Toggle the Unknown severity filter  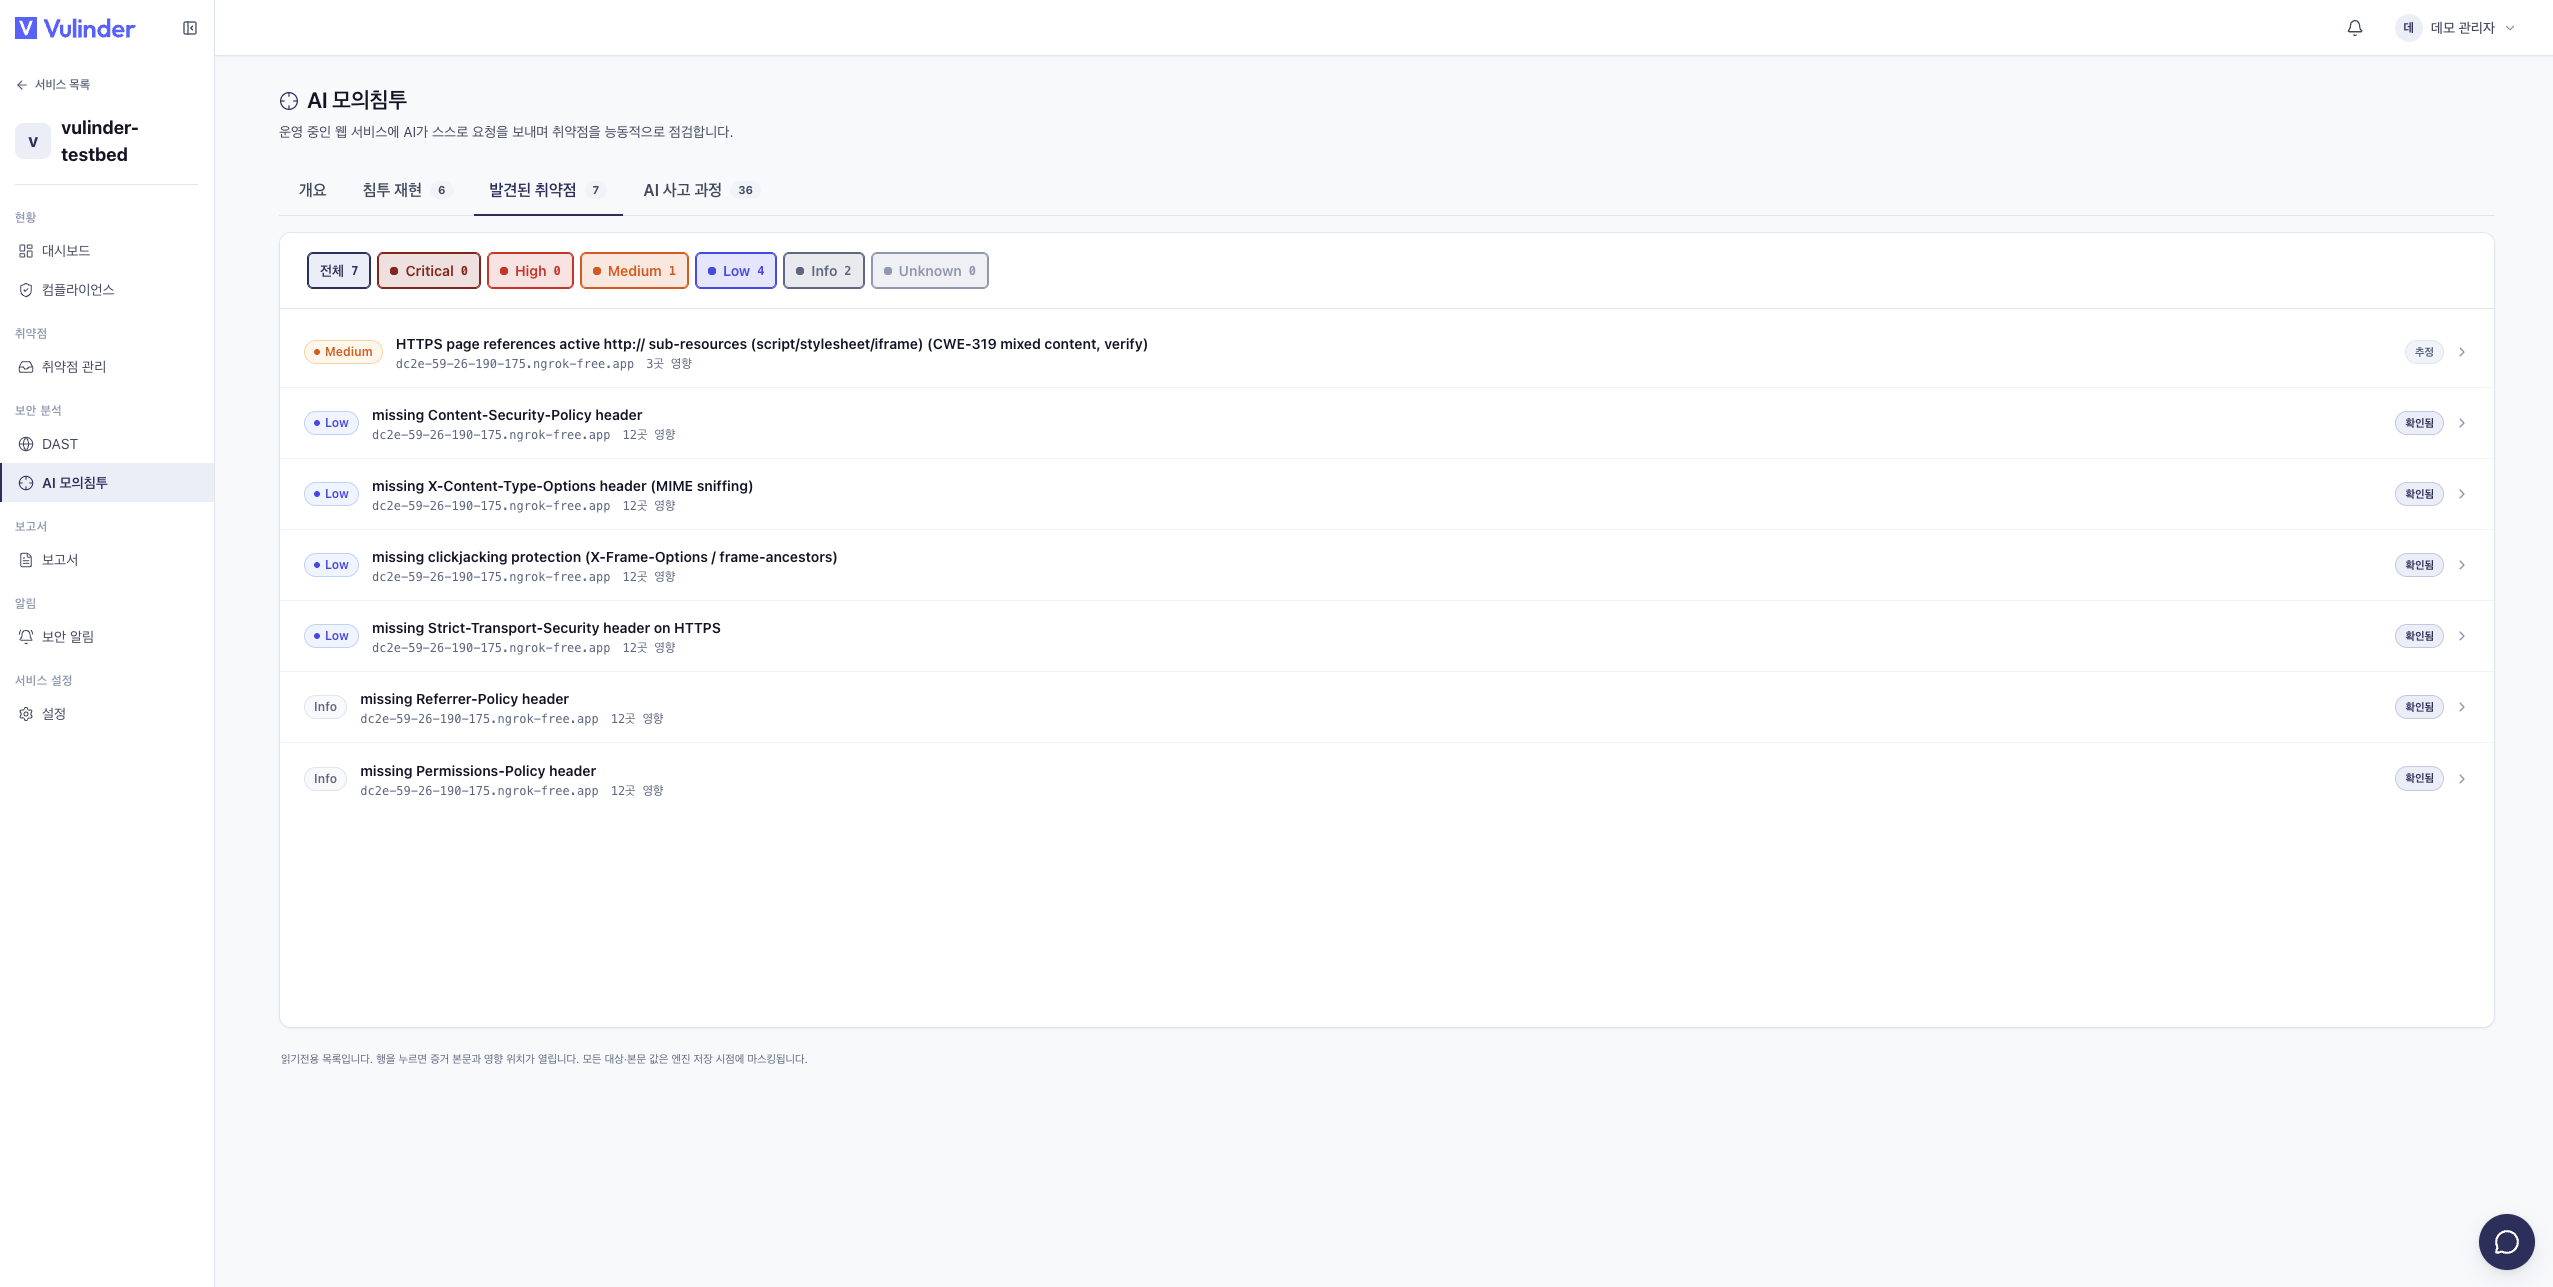(930, 271)
